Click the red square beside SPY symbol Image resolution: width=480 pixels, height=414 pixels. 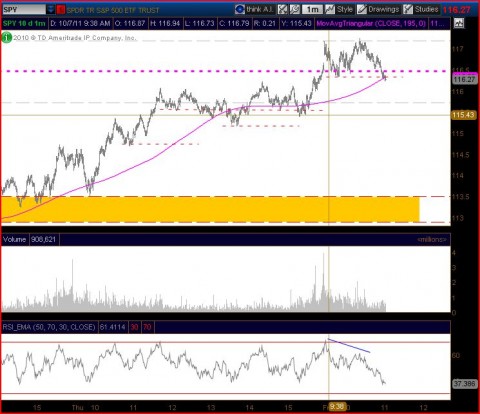(x=61, y=10)
